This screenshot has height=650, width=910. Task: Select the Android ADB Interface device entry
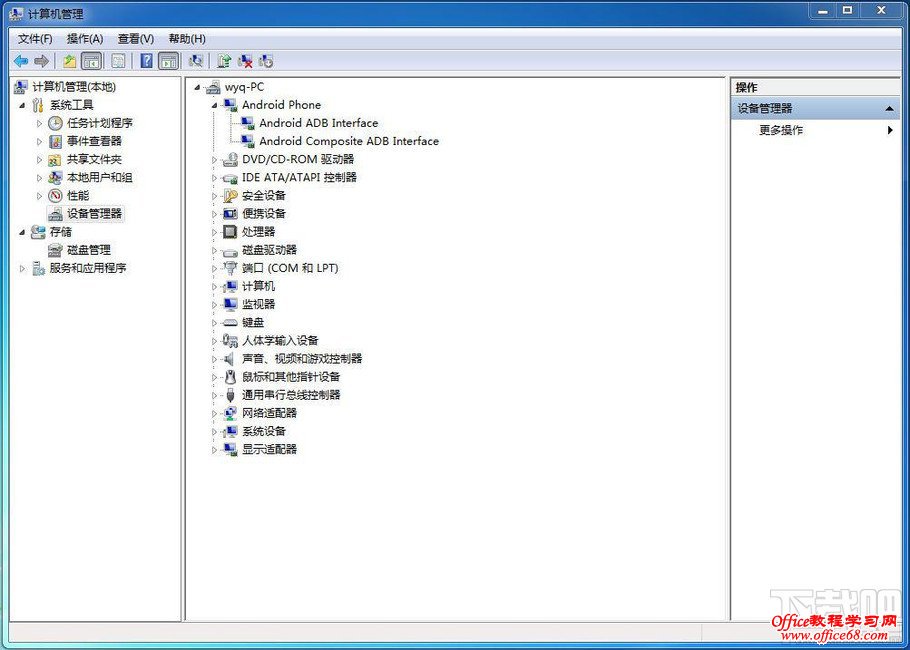click(x=320, y=123)
